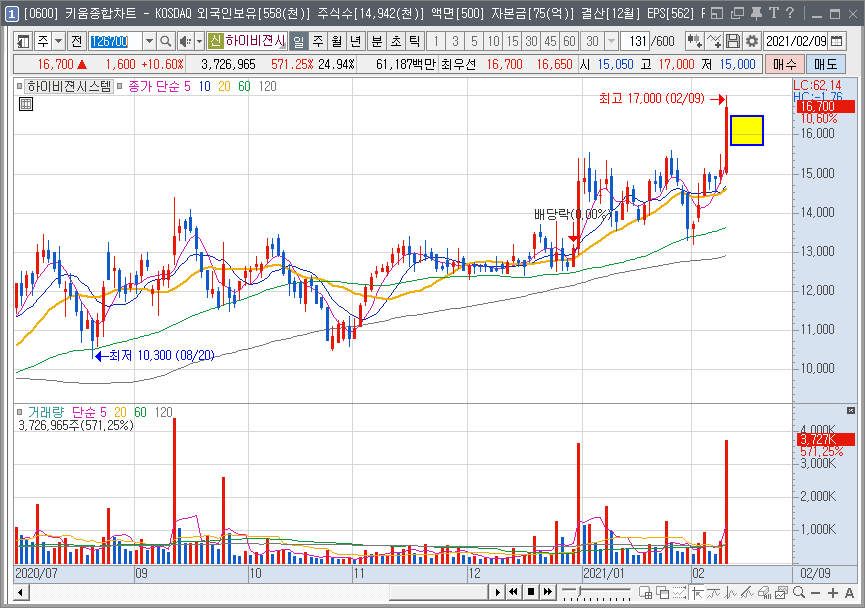Open the calendar date picker icon
Viewport: 865px width, 608px height.
(x=837, y=41)
